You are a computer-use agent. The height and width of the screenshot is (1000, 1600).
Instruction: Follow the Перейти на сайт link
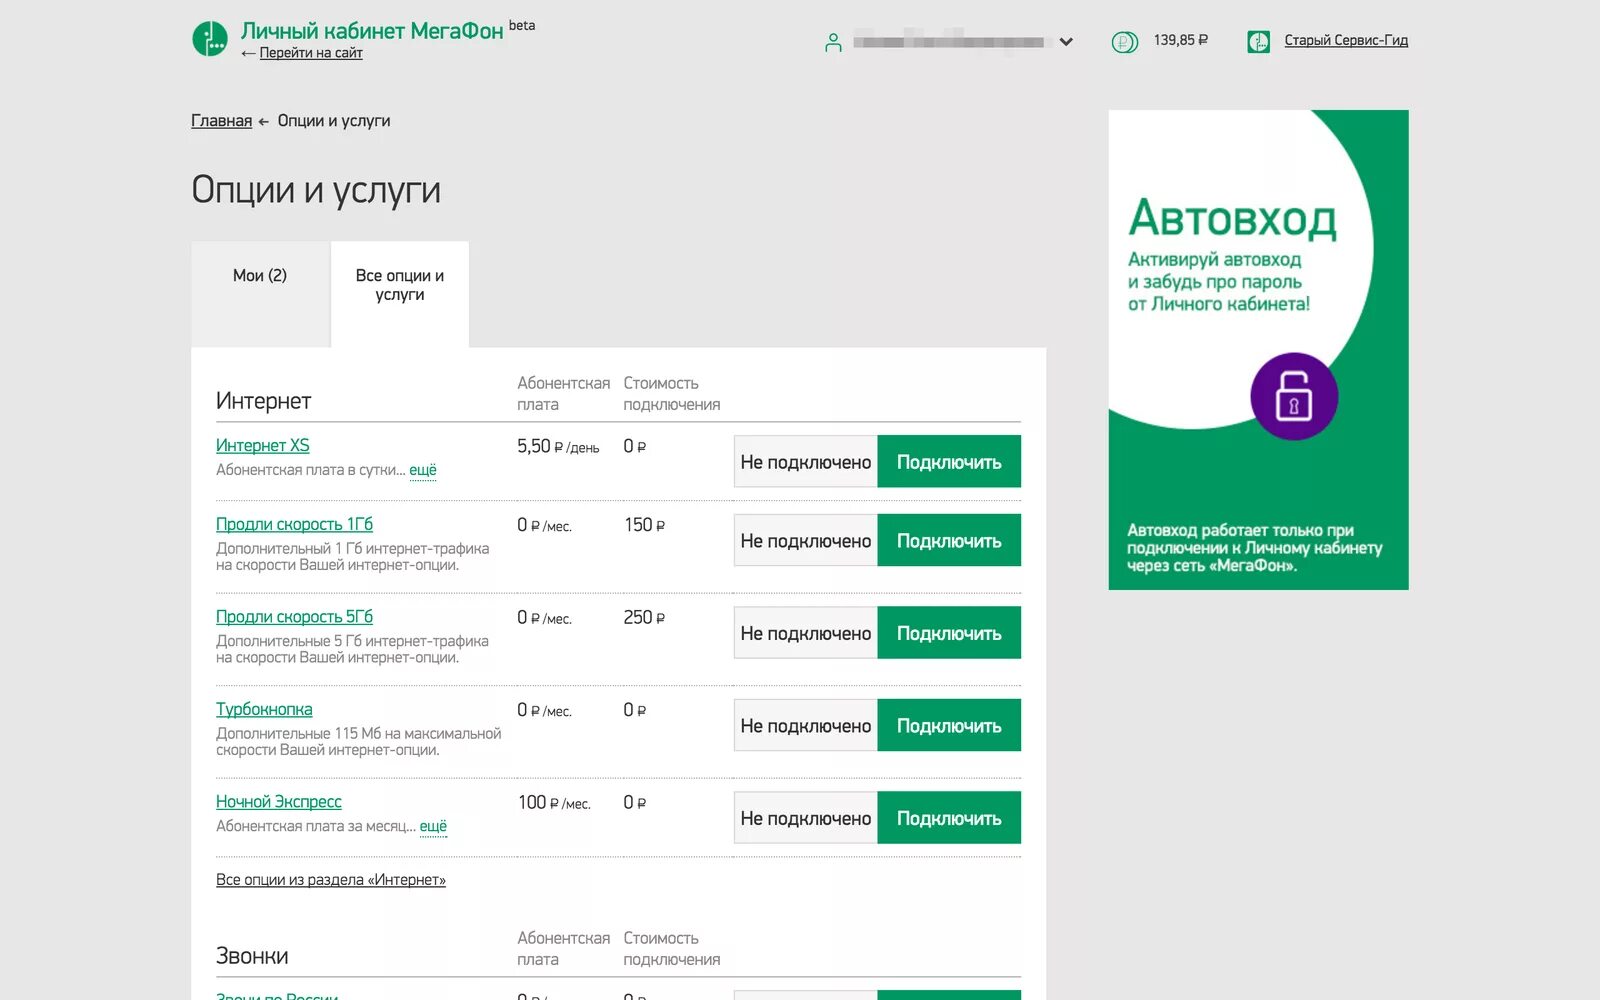311,53
